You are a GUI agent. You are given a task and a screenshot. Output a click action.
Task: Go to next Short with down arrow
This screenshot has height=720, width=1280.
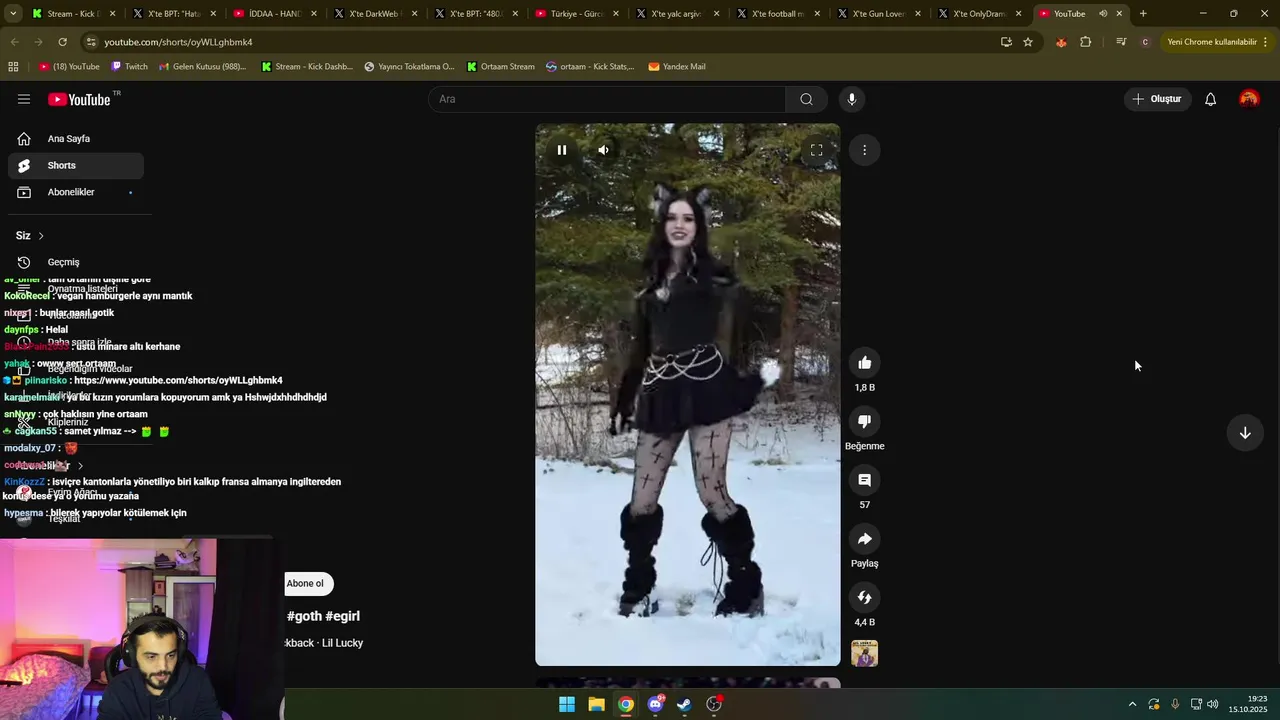[1245, 433]
